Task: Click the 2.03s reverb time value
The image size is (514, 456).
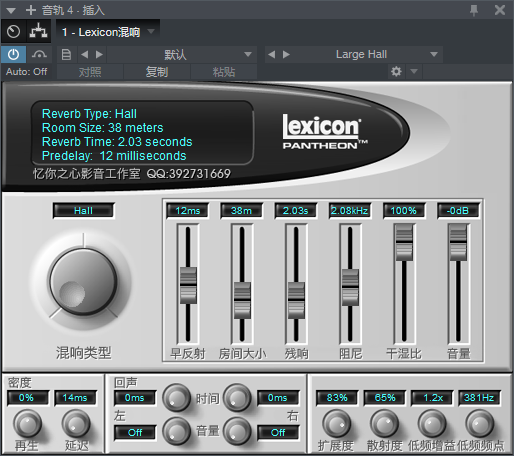Action: tap(296, 211)
